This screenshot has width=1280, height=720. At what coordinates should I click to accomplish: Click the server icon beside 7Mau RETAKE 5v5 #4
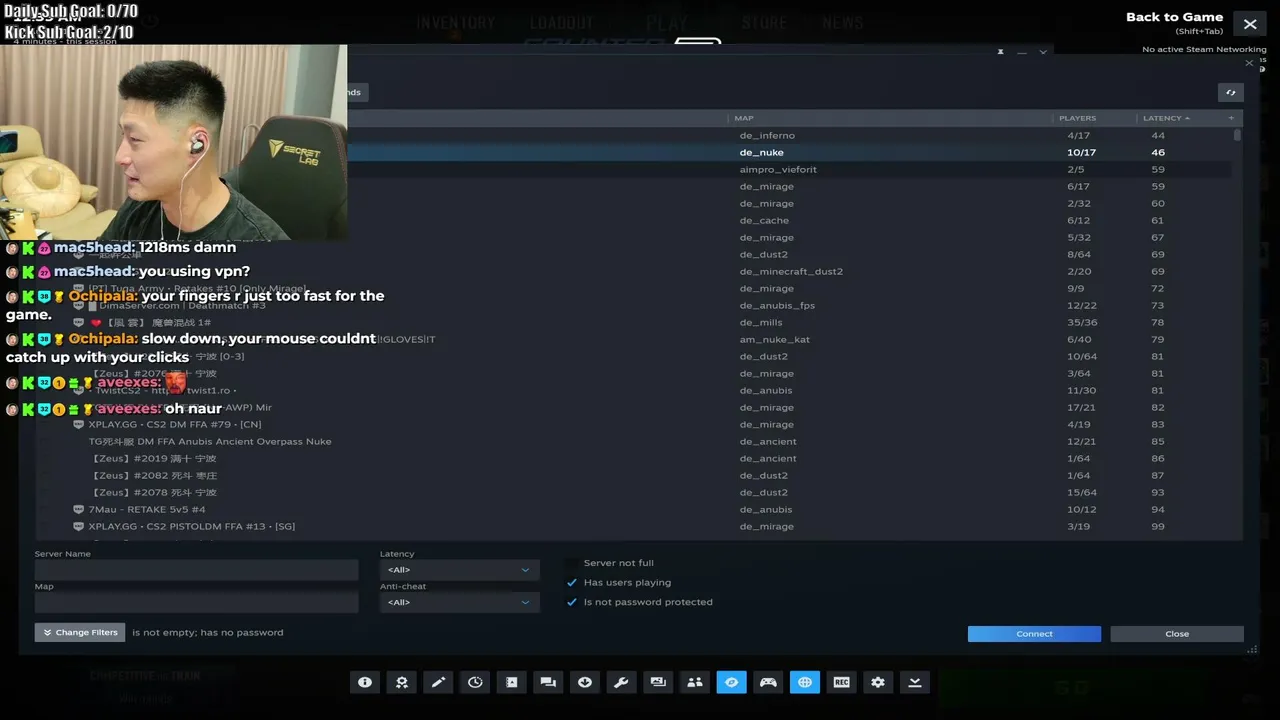click(x=79, y=509)
